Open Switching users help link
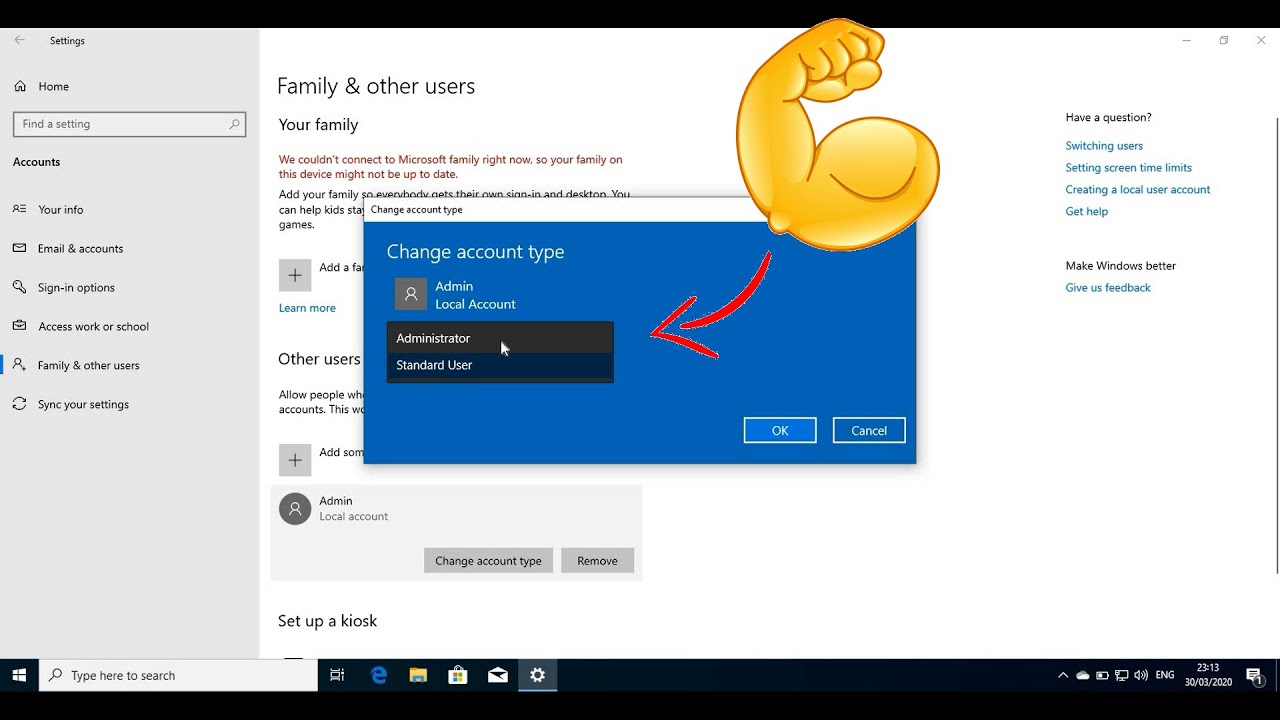1280x720 pixels. 1104,146
